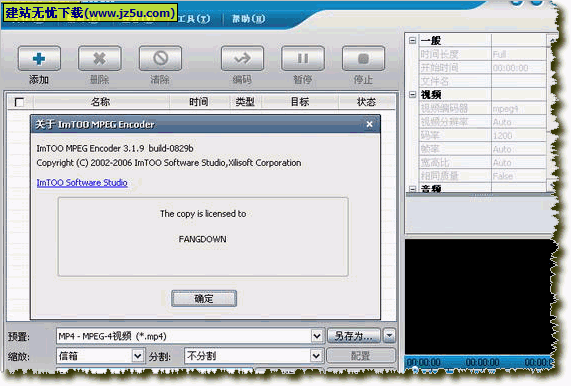
Task: Open the 分割 split dropdown
Action: 316,356
